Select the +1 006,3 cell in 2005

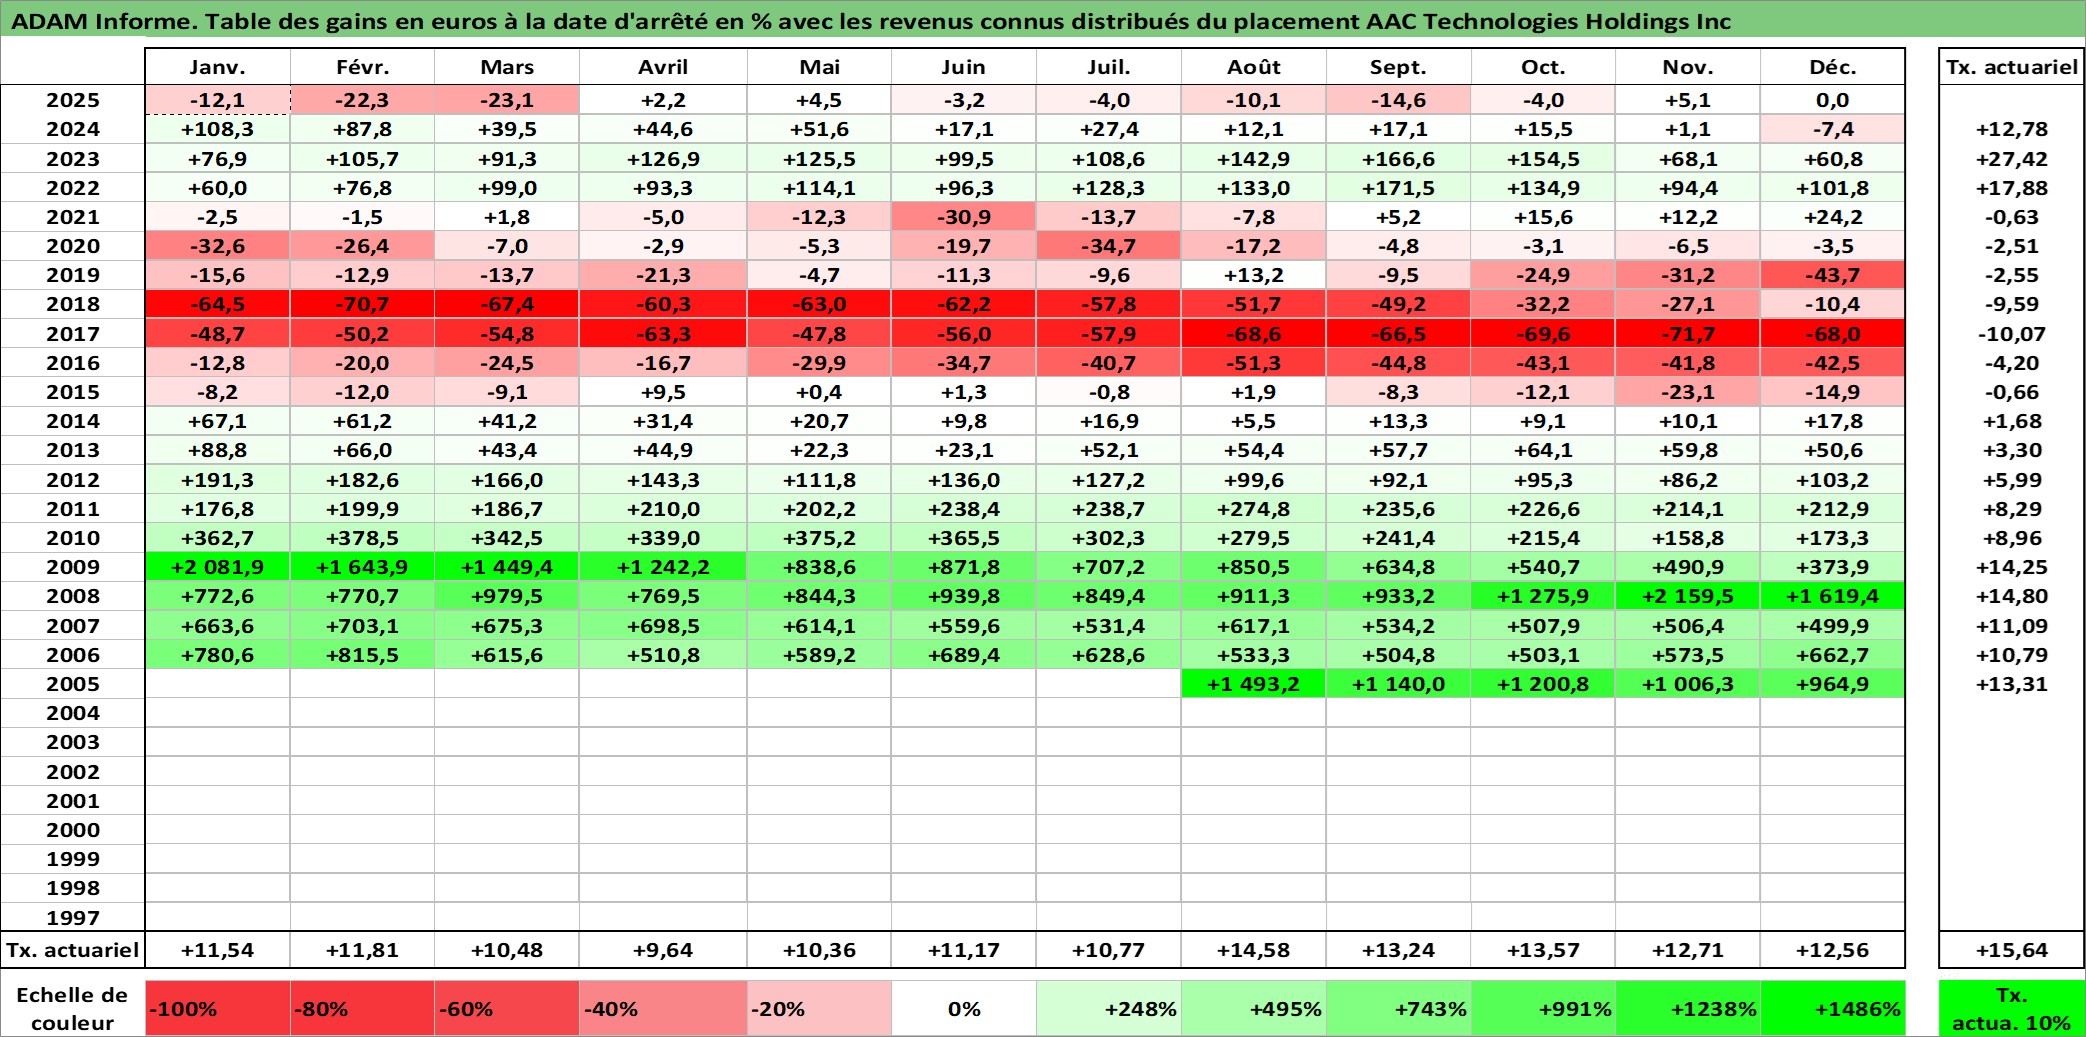click(1687, 684)
